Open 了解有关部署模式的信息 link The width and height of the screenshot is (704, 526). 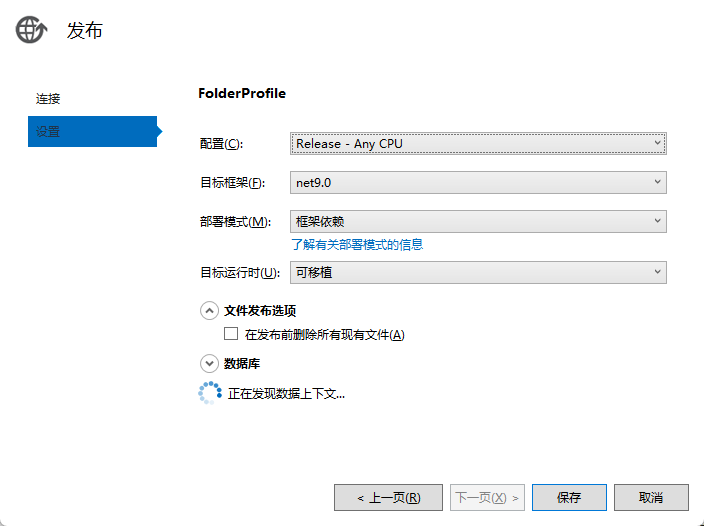point(357,244)
